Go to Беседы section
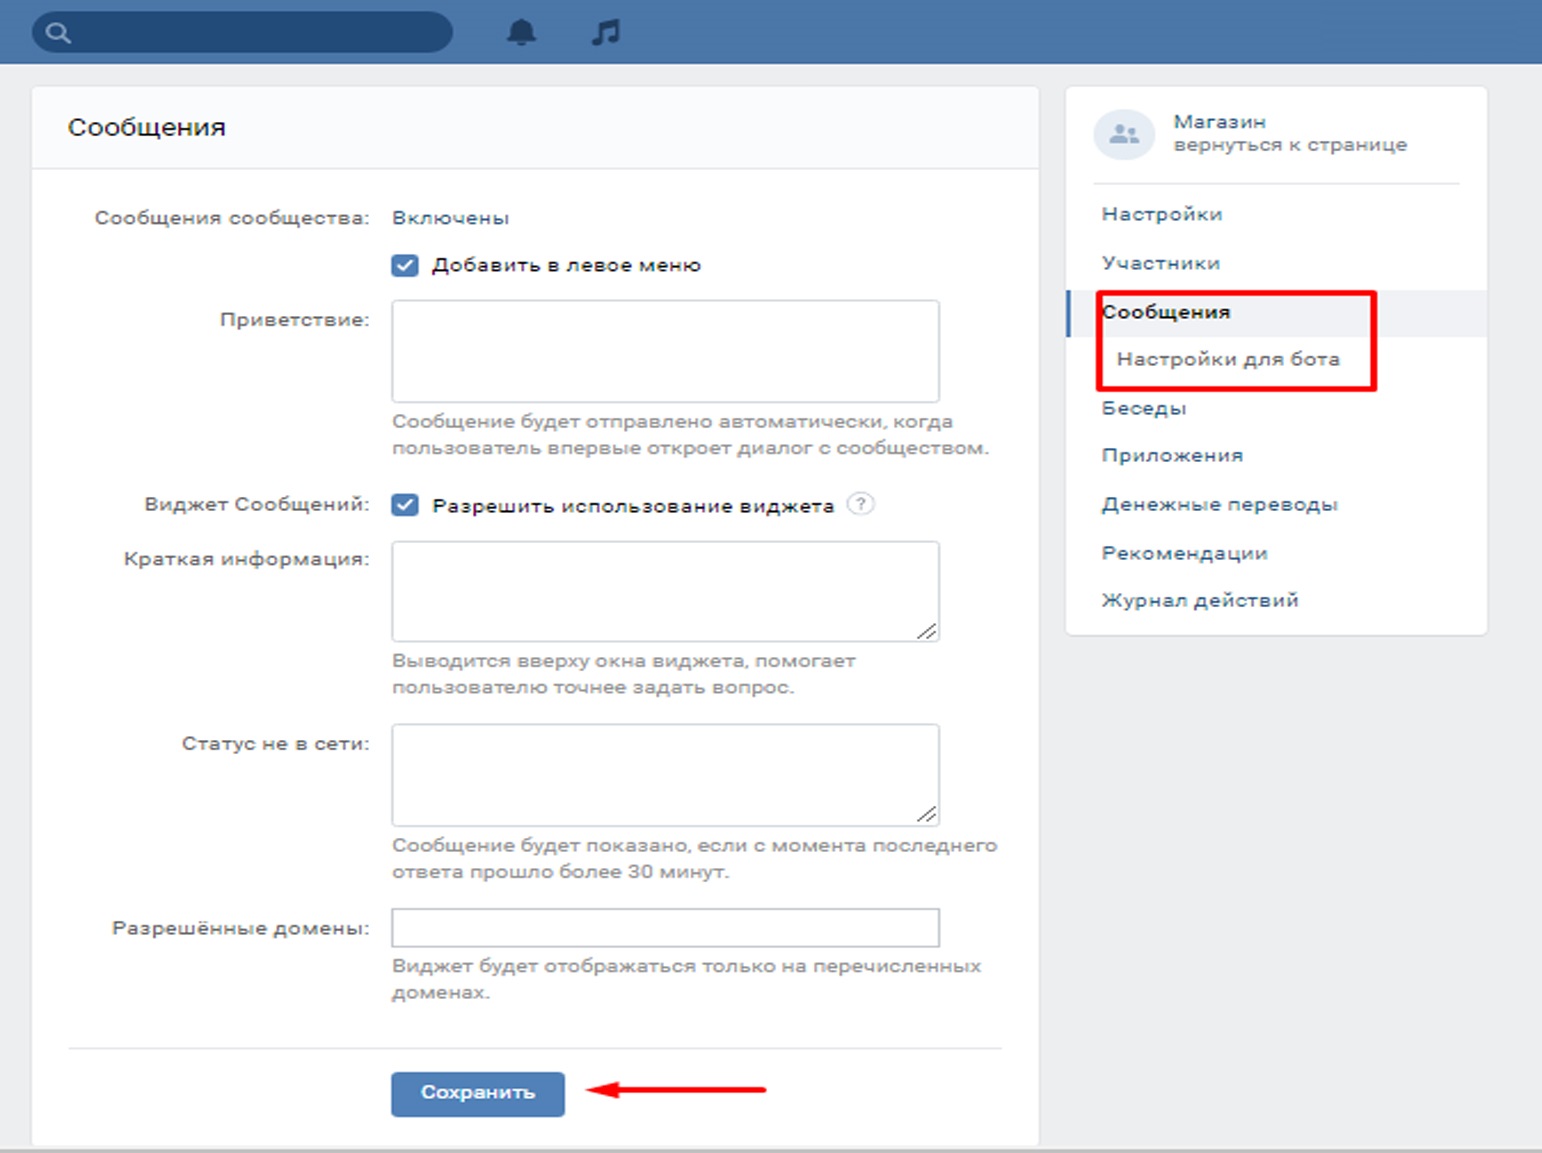Viewport: 1542px width, 1153px height. pos(1143,408)
